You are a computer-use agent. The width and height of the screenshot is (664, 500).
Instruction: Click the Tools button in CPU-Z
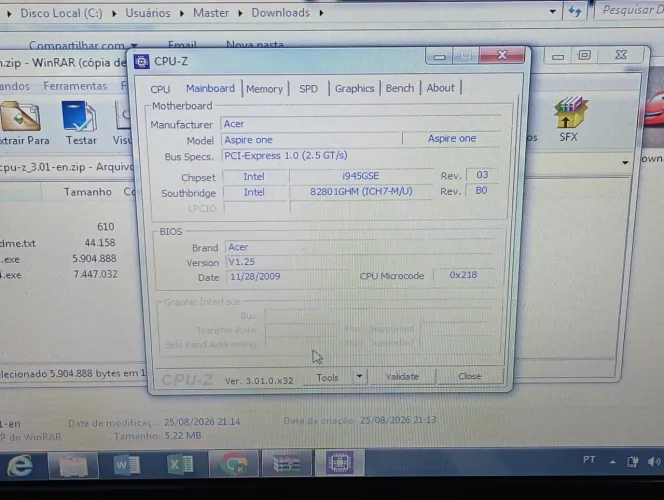pyautogui.click(x=327, y=378)
